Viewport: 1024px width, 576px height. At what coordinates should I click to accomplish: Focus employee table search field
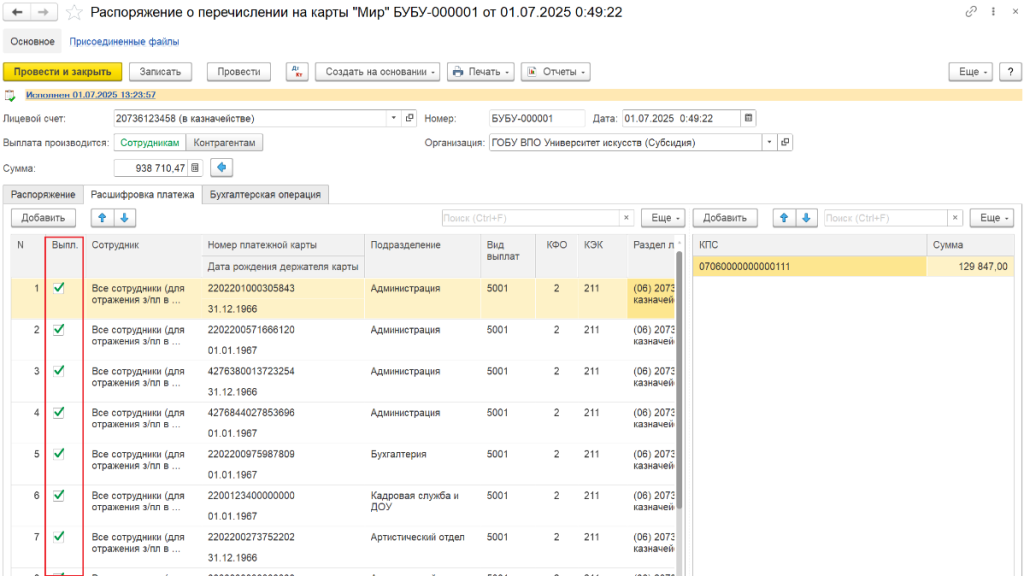(530, 218)
